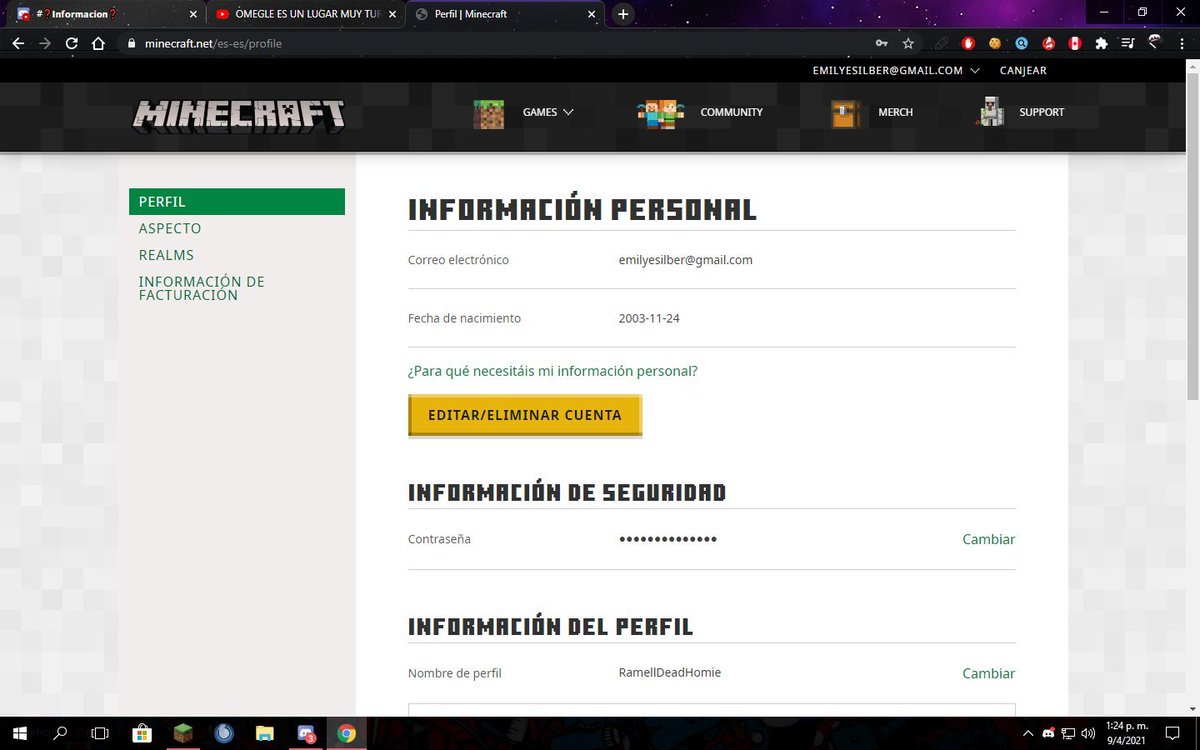This screenshot has height=750, width=1200.
Task: Click the taskbar search magnifier
Action: (x=60, y=734)
